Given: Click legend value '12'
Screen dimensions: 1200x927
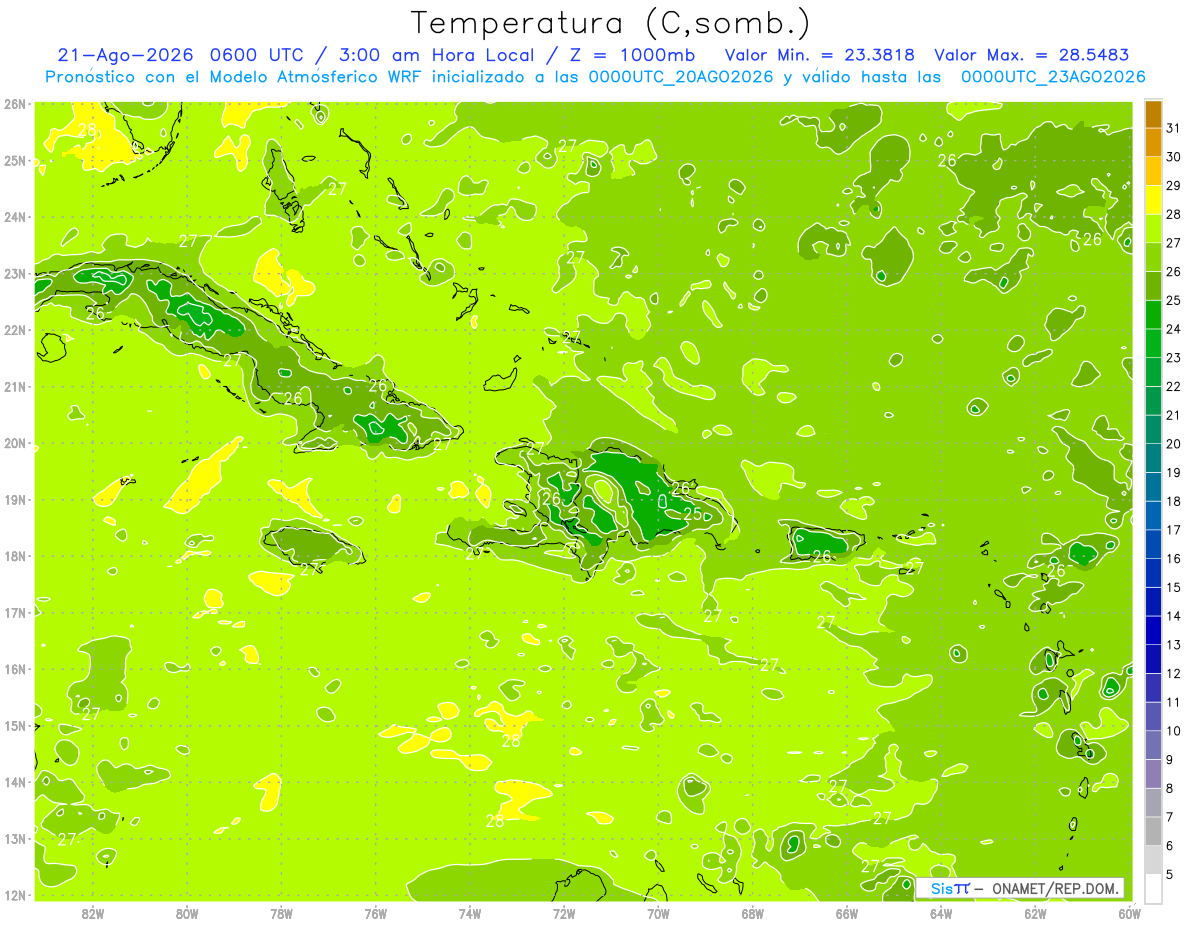Looking at the screenshot, I should 1173,674.
